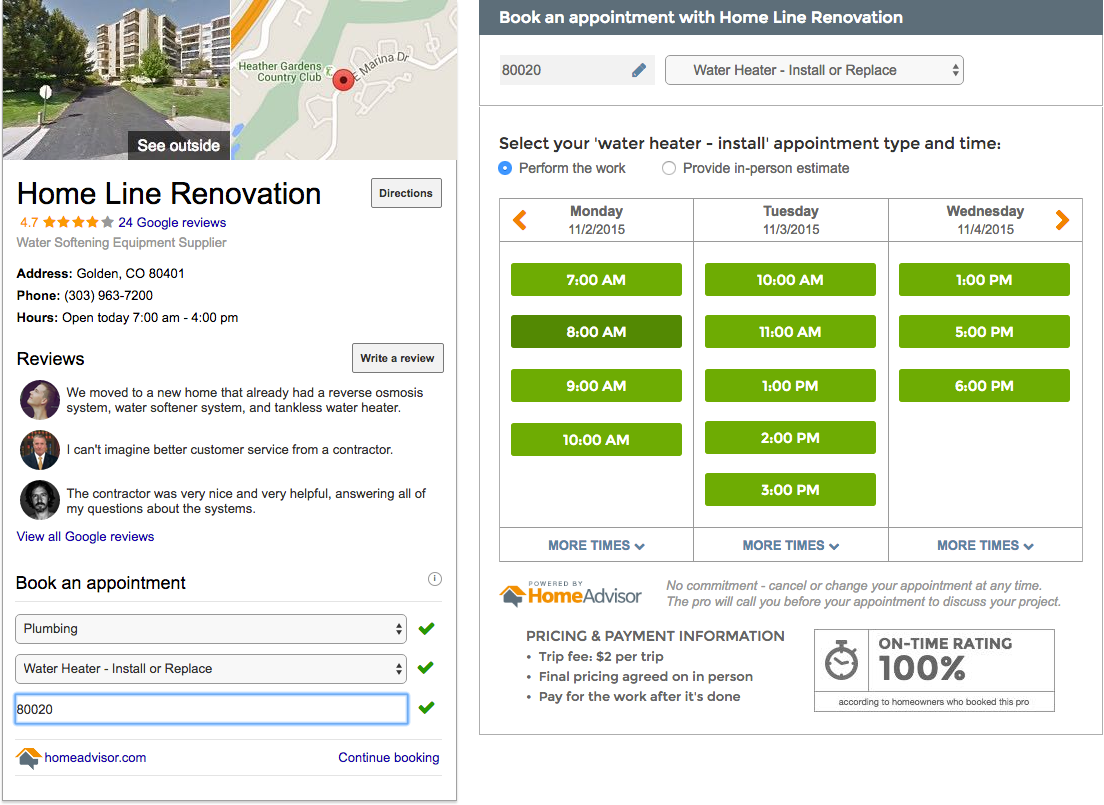This screenshot has width=1104, height=805.
Task: Open the 24 Google reviews link
Action: point(172,223)
